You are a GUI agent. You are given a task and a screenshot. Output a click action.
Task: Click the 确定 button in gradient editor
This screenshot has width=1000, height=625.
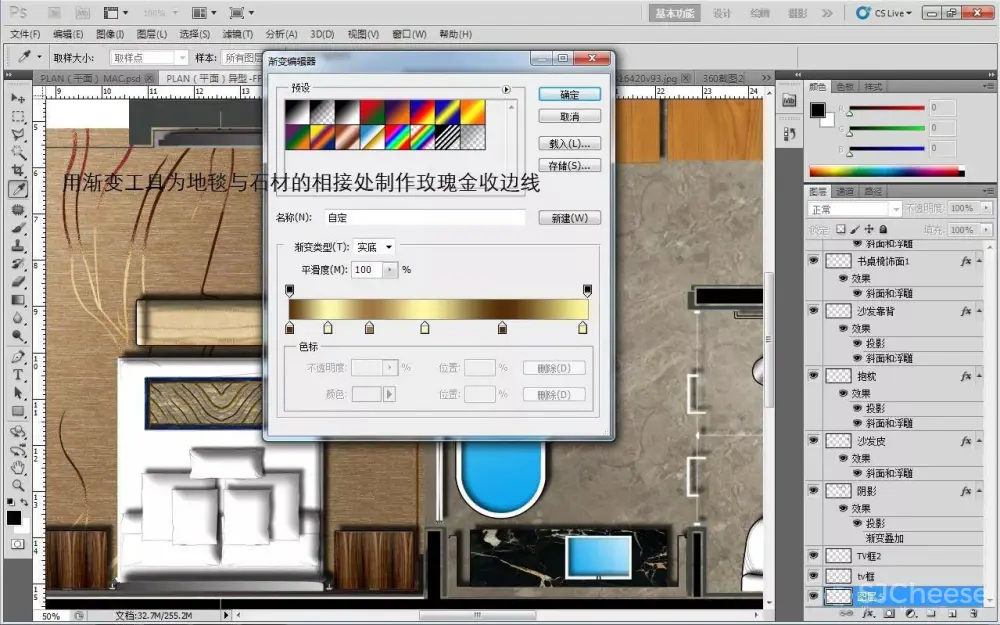pyautogui.click(x=569, y=94)
